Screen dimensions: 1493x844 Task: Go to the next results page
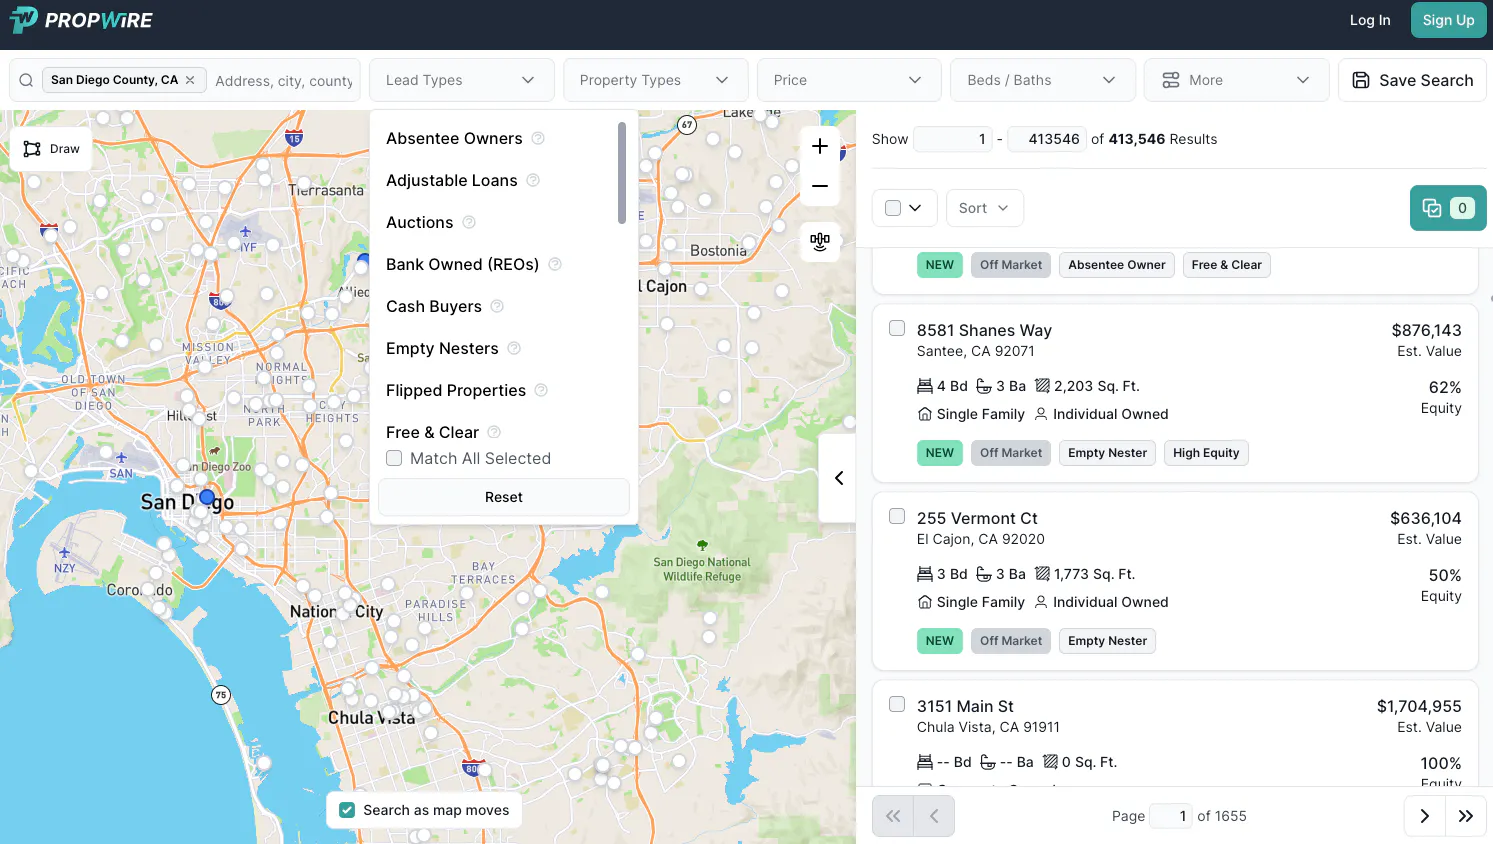[1424, 816]
